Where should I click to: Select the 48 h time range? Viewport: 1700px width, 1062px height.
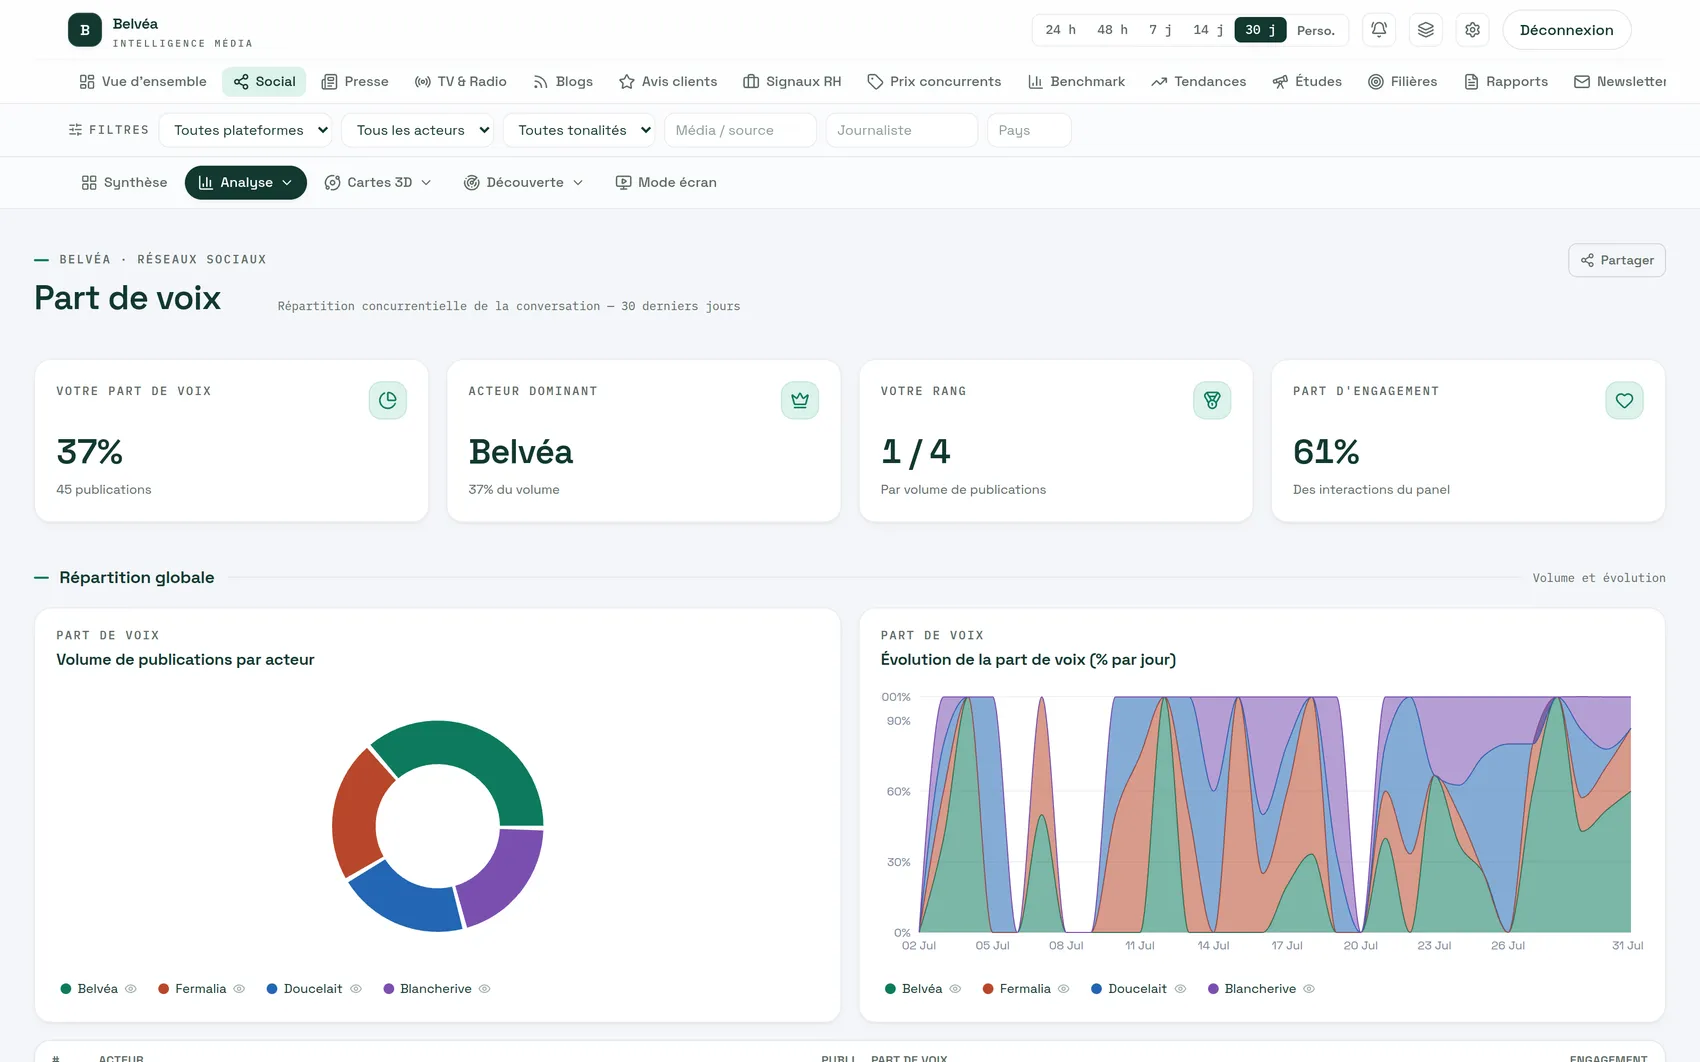coord(1112,30)
